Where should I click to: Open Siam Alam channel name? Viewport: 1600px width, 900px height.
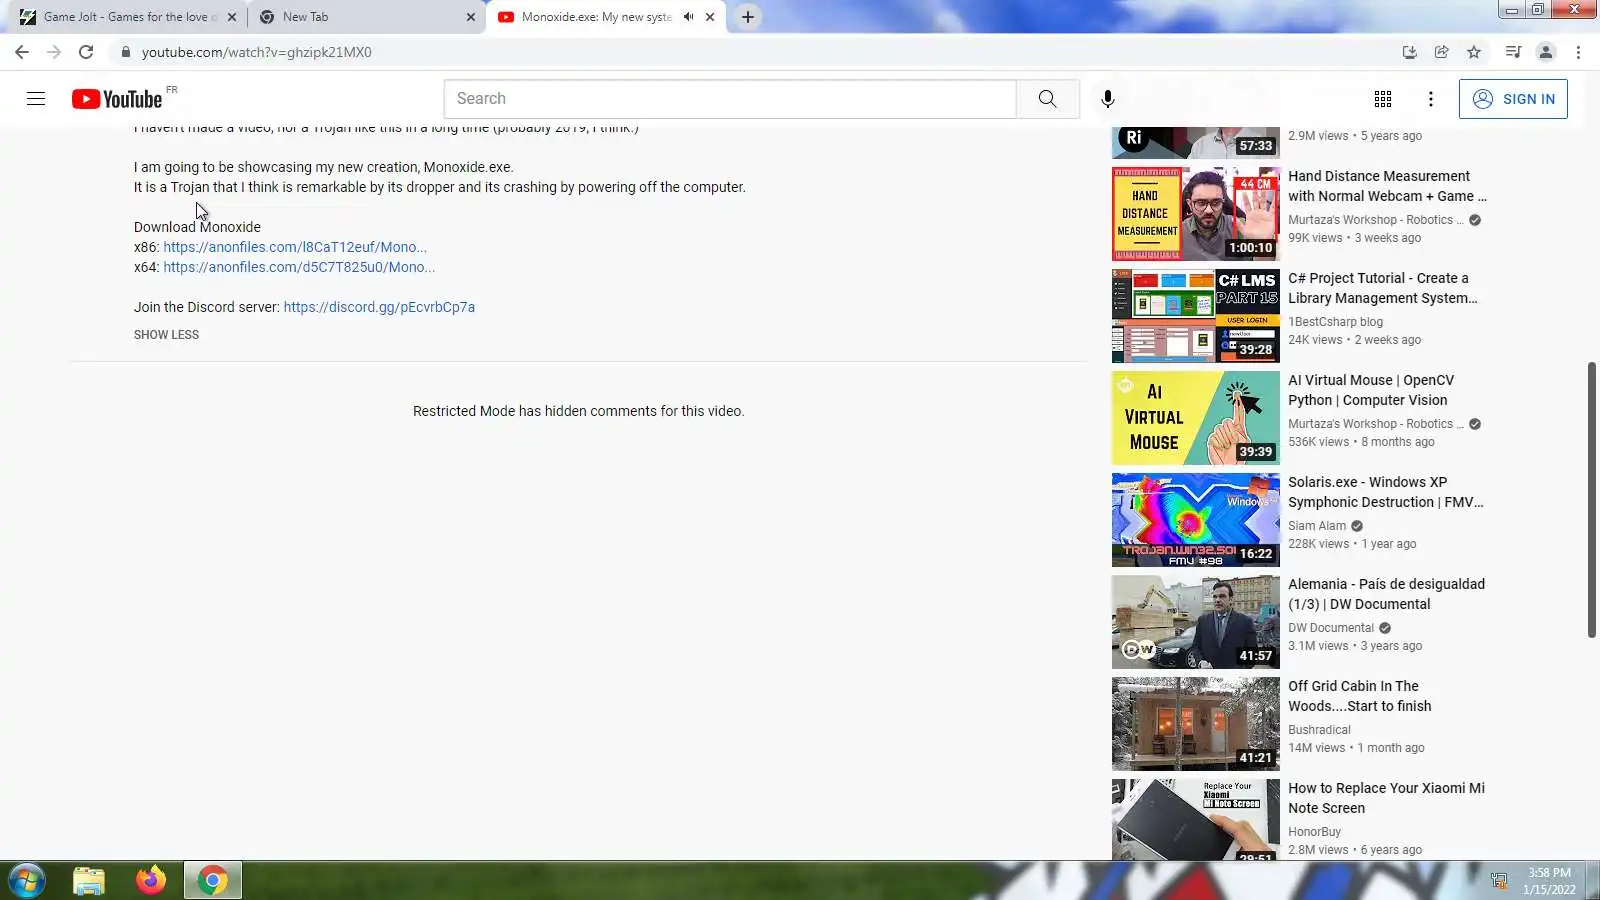pos(1317,526)
